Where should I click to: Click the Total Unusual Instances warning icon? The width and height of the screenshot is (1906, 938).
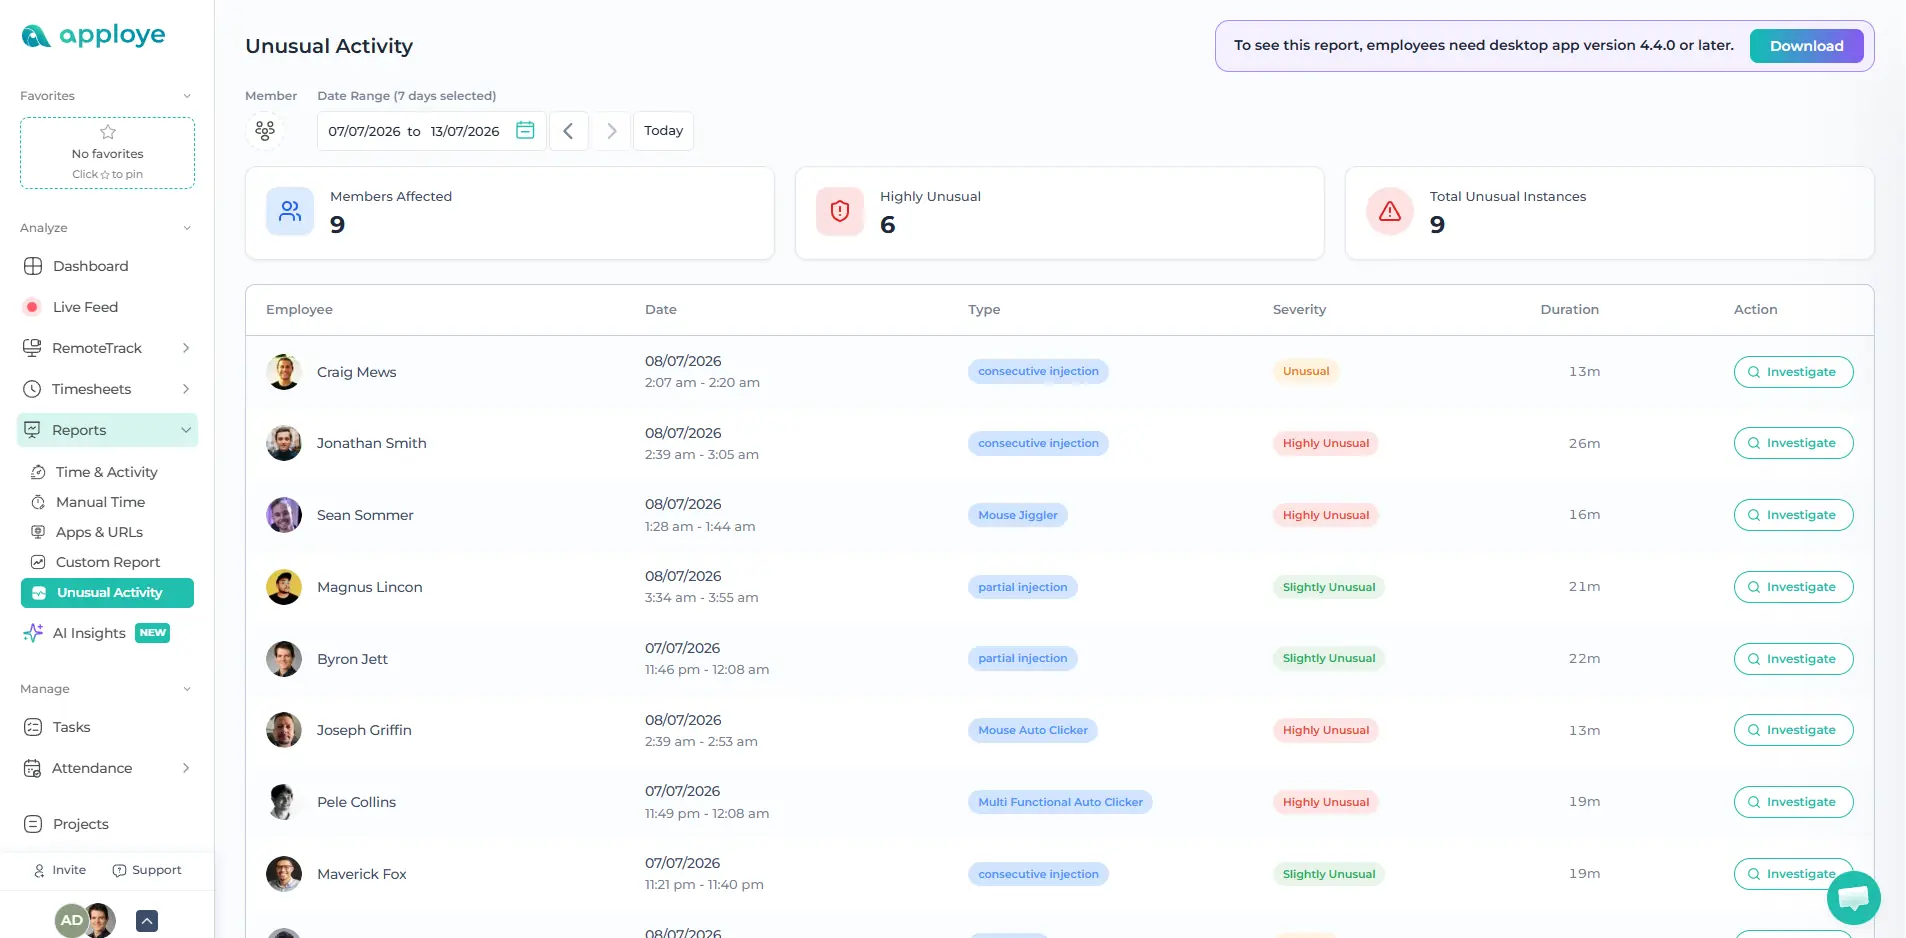(x=1390, y=211)
